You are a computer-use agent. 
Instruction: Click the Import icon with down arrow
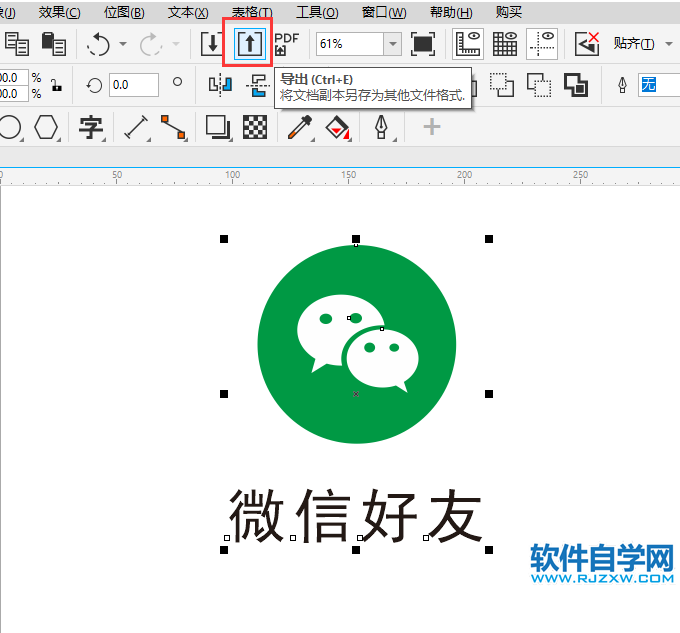[x=212, y=44]
